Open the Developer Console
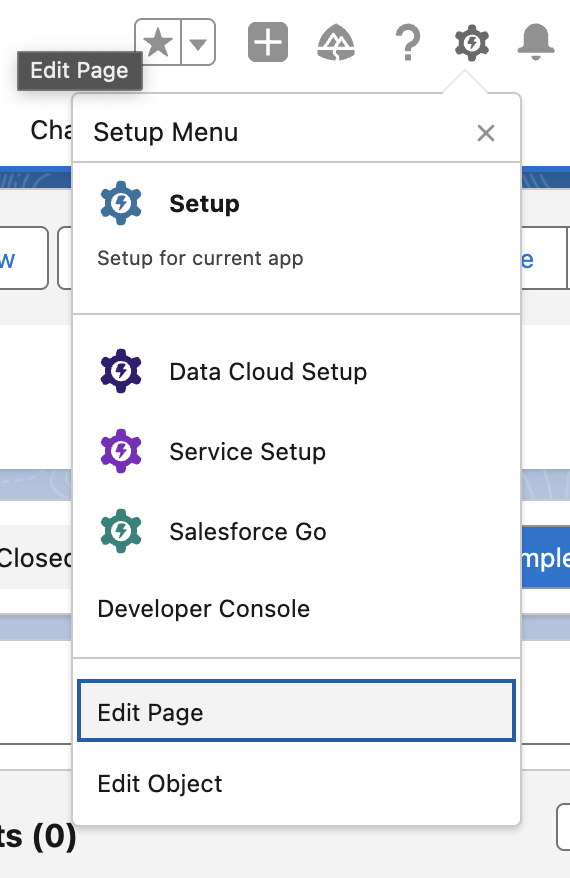 (296, 609)
